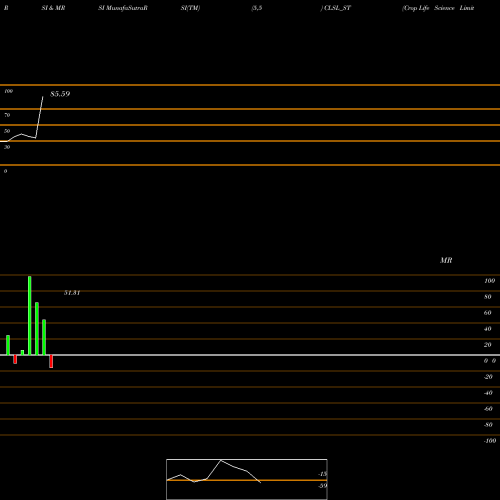
Task: Click the SI & MR header text
Action: point(53,8)
